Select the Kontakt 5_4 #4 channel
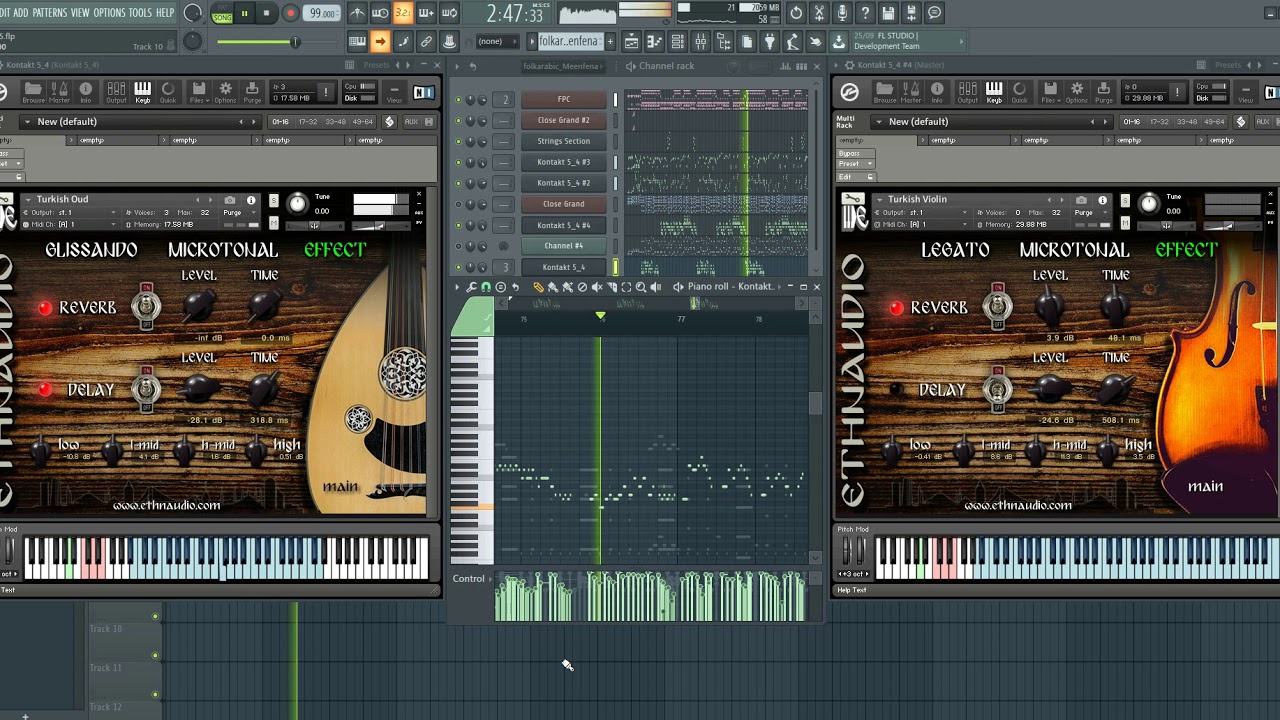 click(x=564, y=225)
